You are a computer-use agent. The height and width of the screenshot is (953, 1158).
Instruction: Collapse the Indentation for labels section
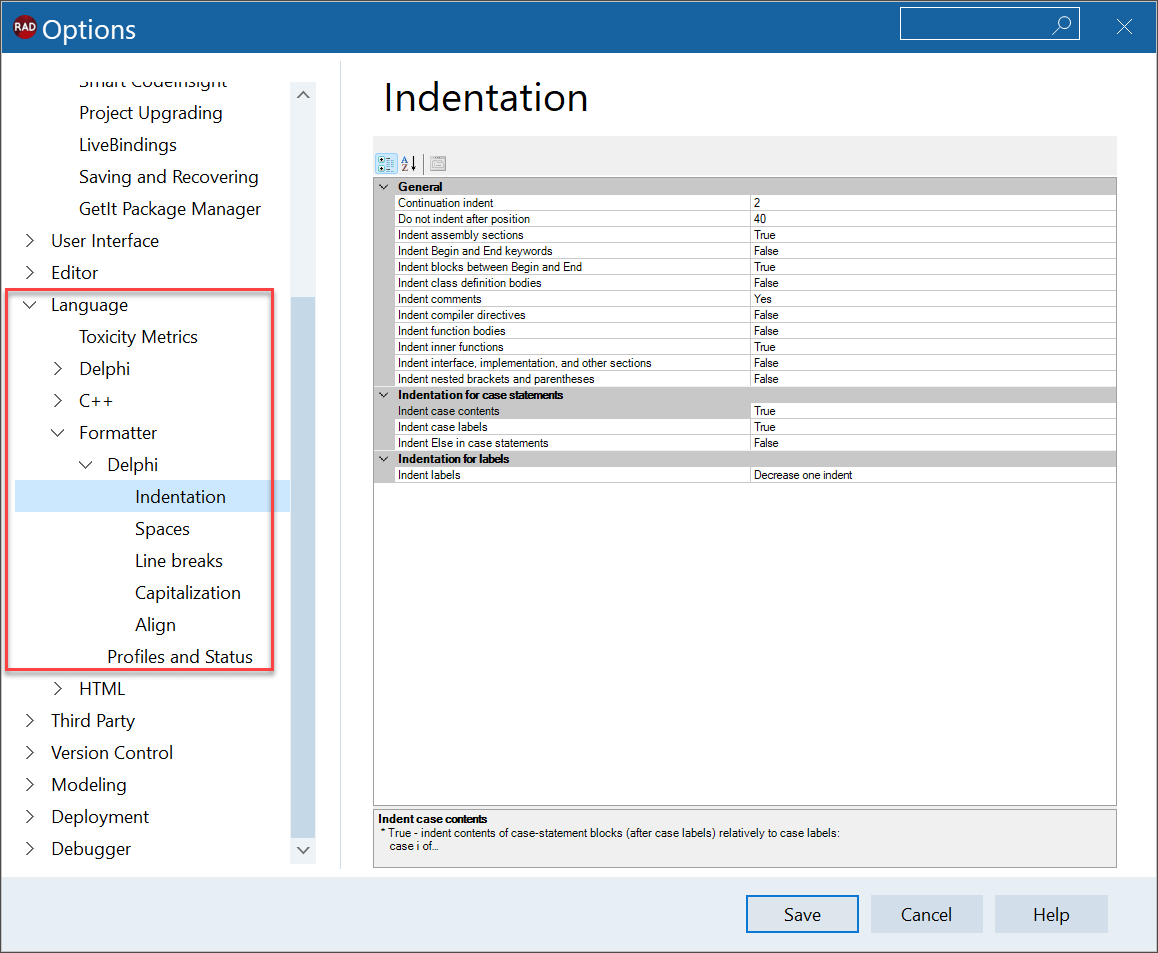click(384, 459)
